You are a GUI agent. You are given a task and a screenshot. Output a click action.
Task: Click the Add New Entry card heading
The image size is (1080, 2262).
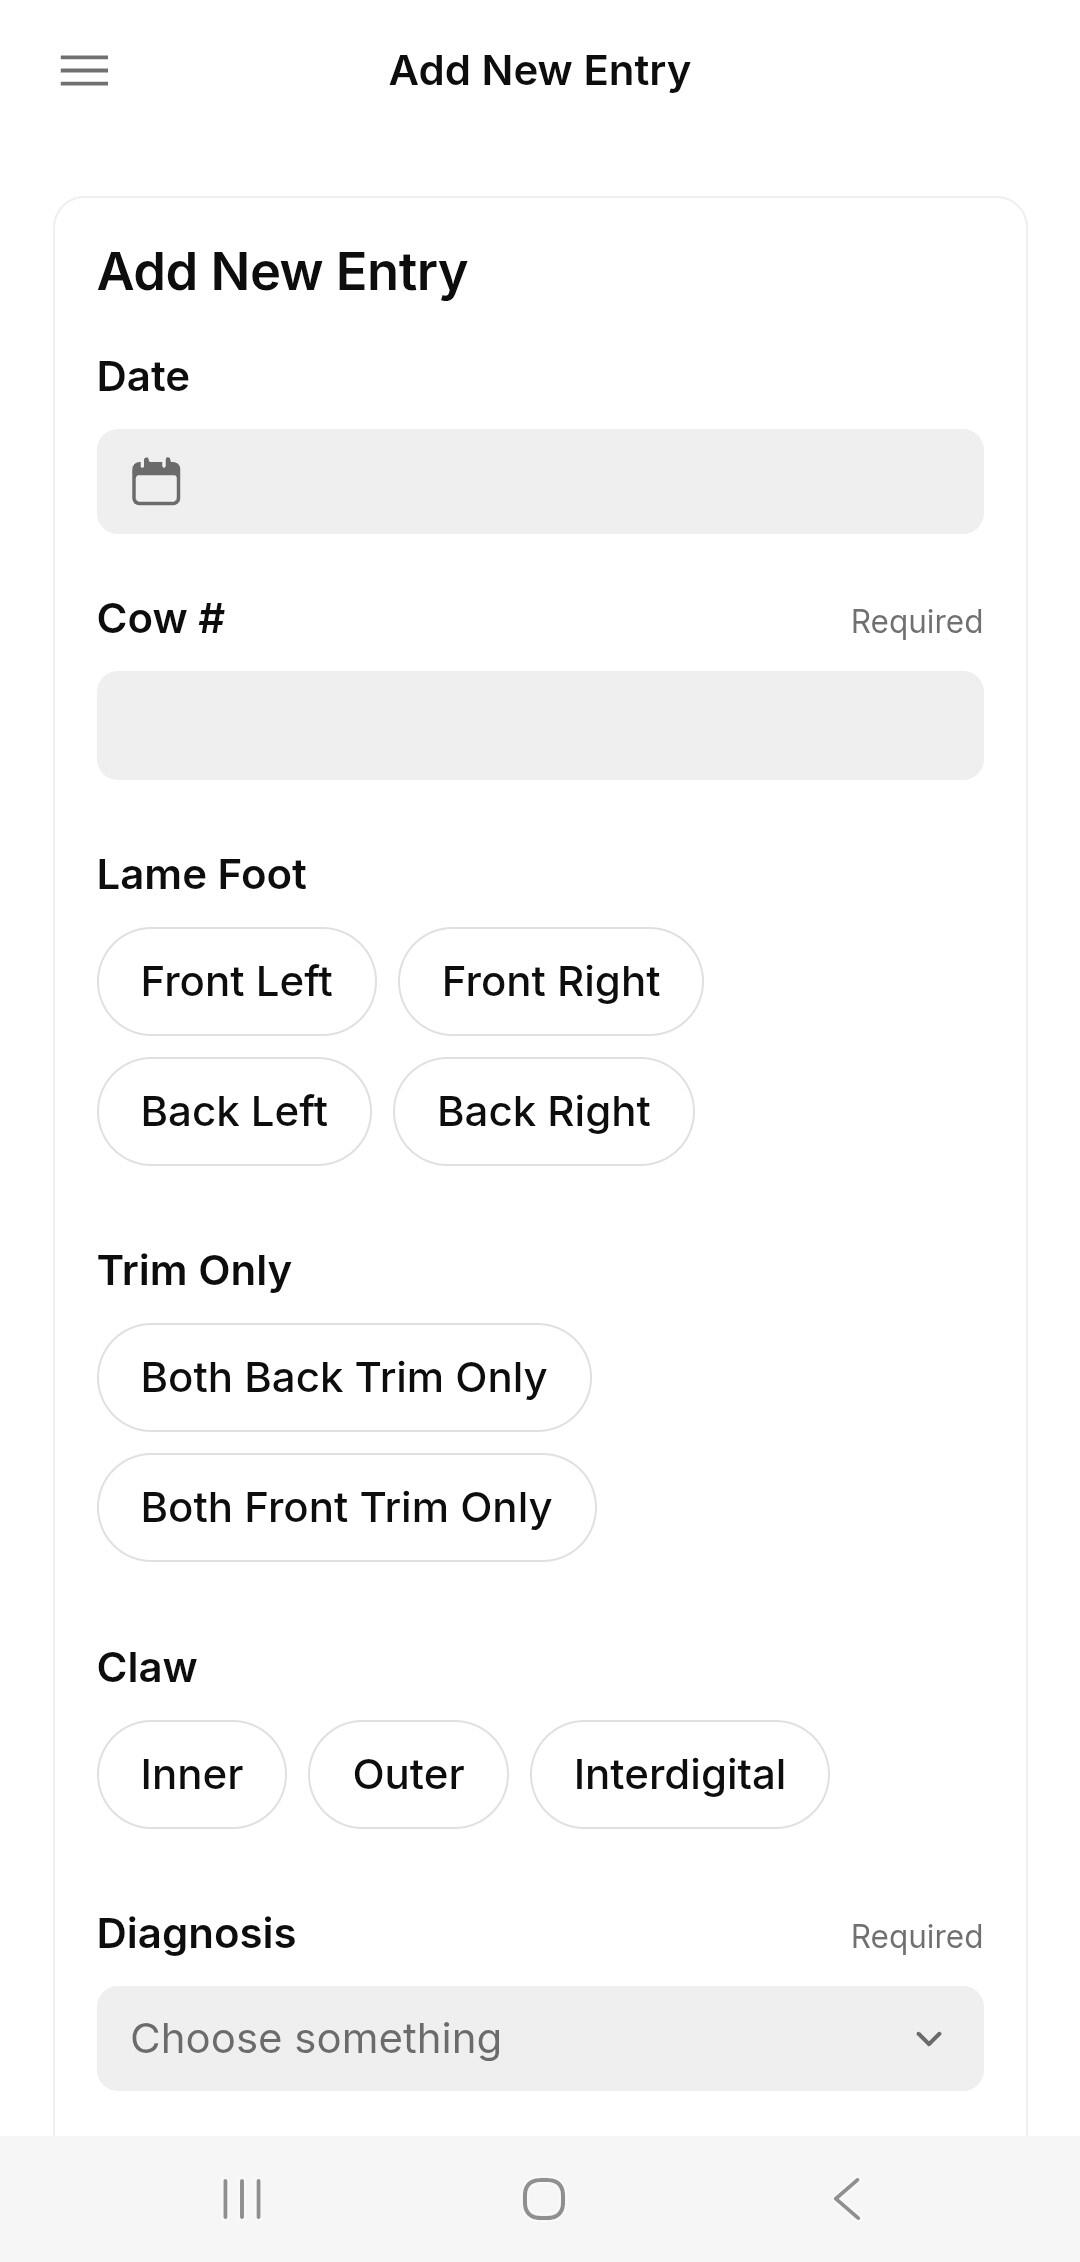pyautogui.click(x=282, y=272)
